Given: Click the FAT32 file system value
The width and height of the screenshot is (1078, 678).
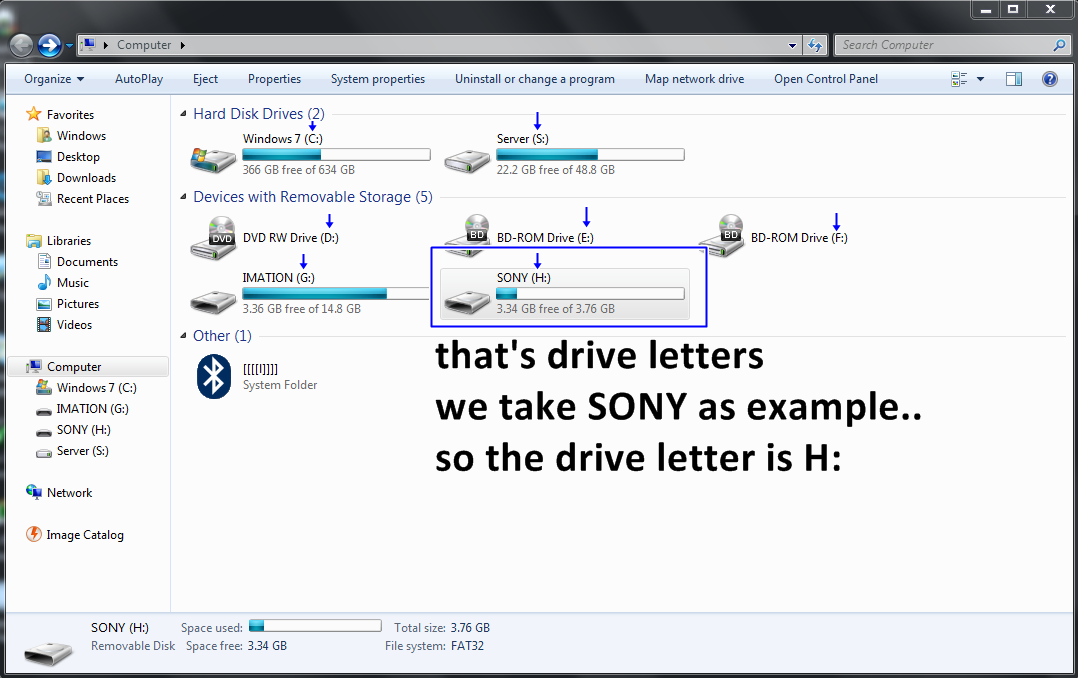Looking at the screenshot, I should coord(467,646).
